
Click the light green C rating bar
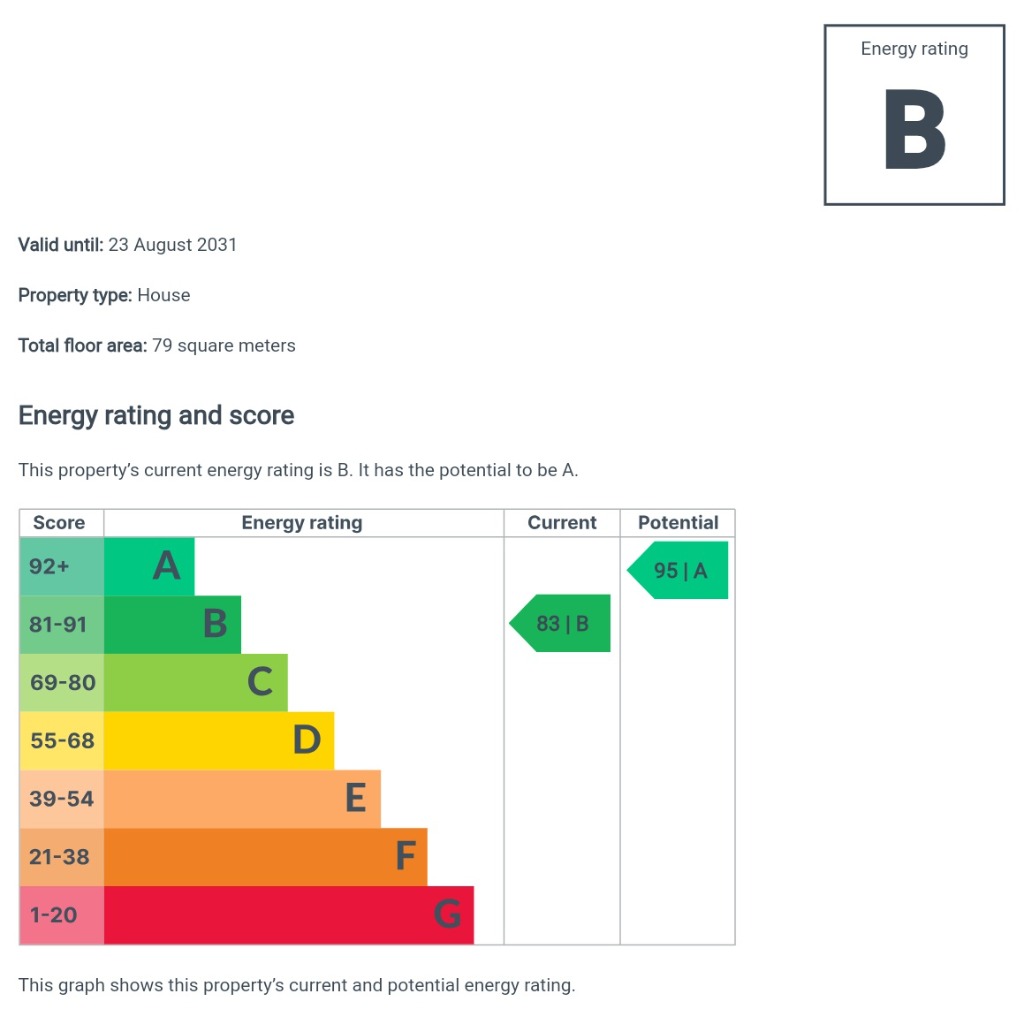click(196, 682)
